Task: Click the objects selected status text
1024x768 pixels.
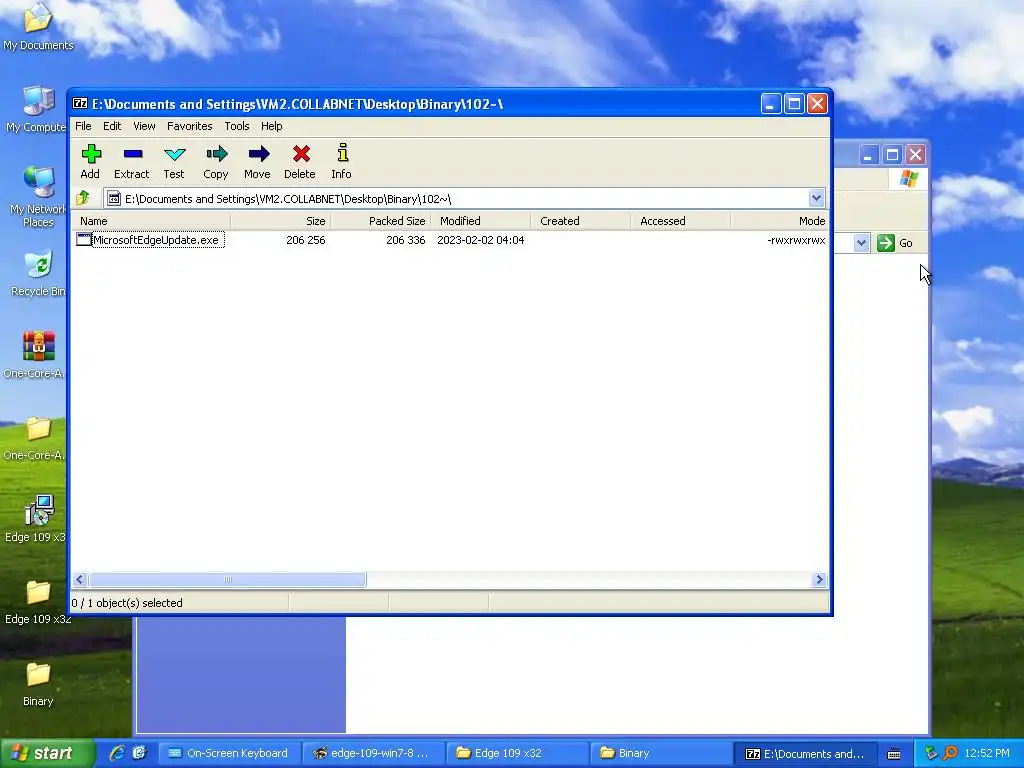Action: (x=127, y=603)
